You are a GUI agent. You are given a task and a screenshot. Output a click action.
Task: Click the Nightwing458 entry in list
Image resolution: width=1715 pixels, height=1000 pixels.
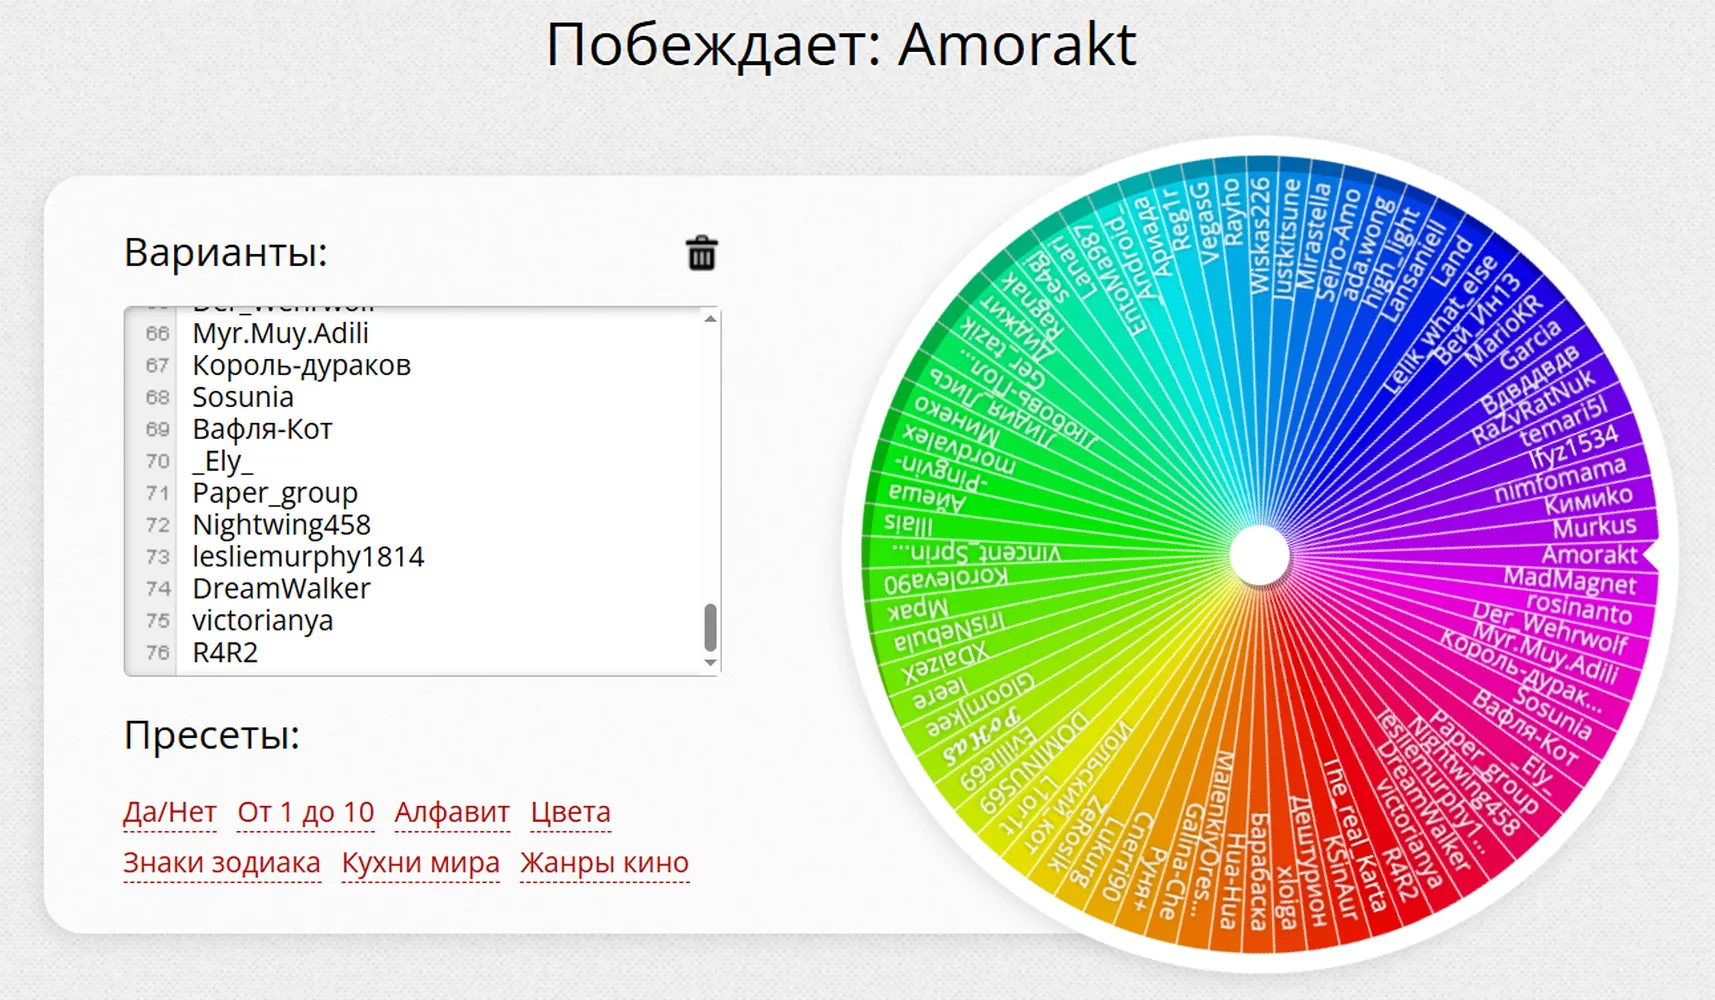[281, 525]
